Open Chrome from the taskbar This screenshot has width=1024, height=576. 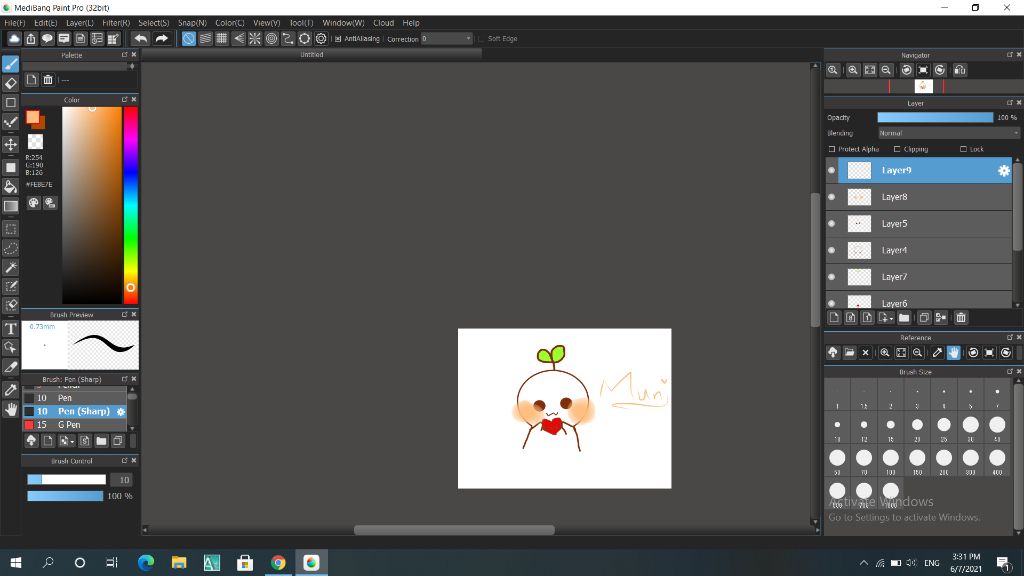[278, 563]
